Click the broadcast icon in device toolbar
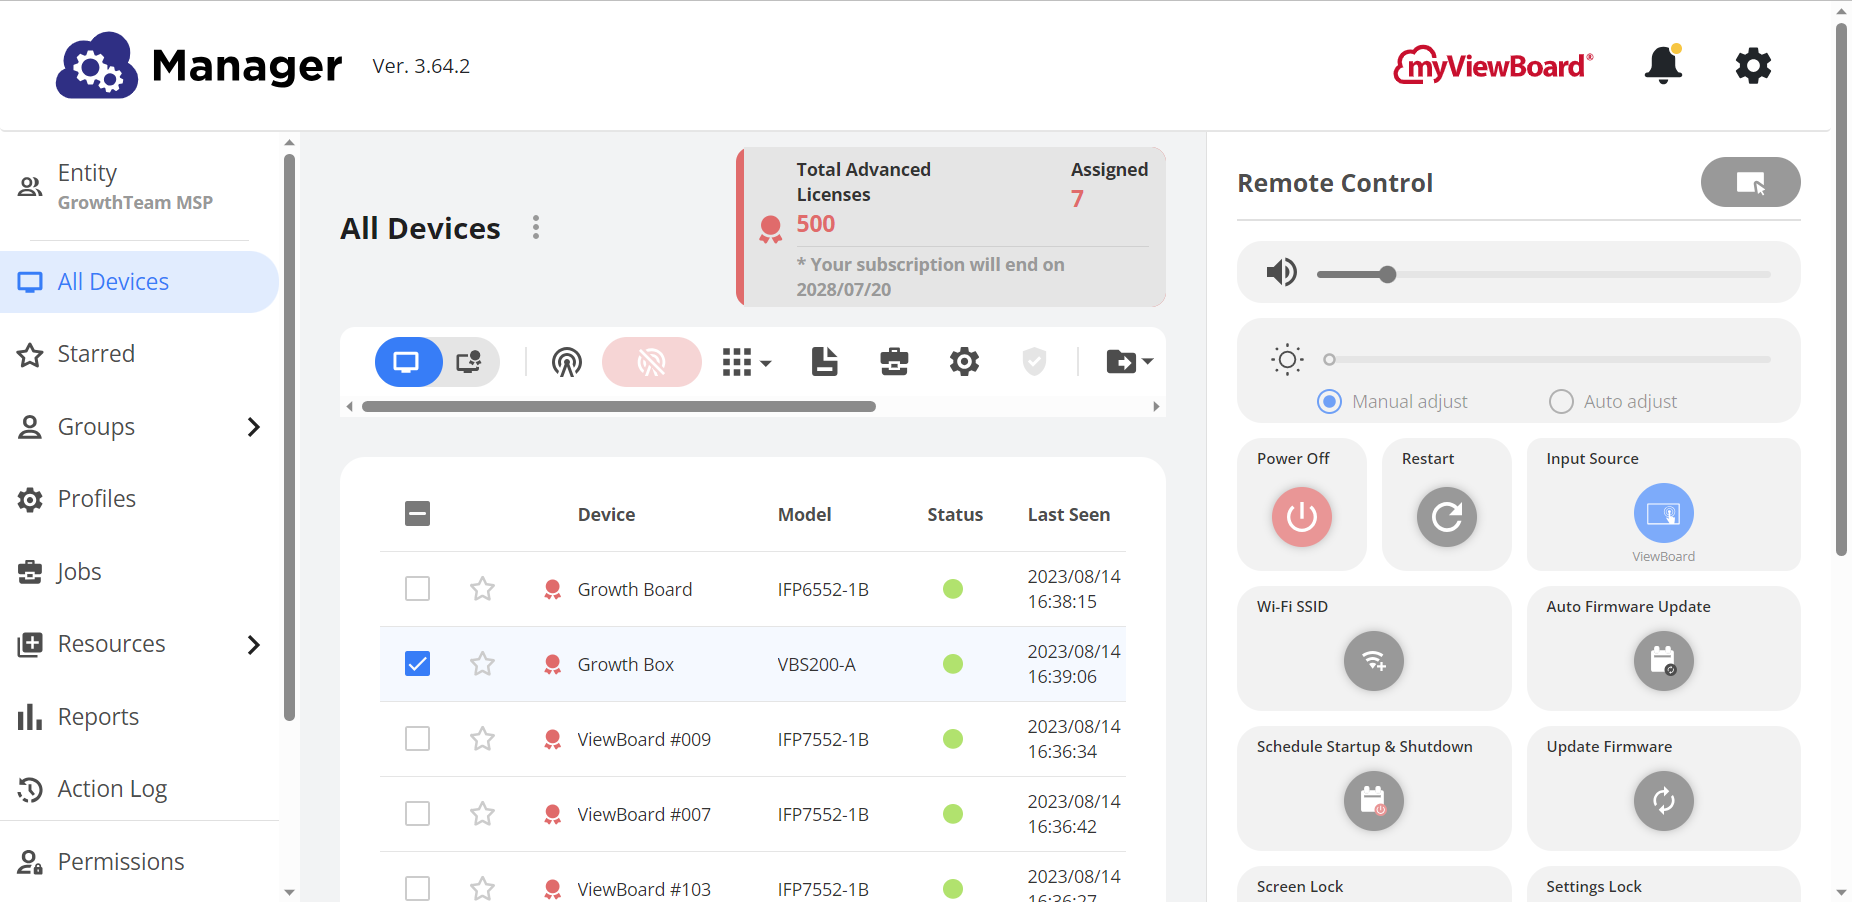The width and height of the screenshot is (1852, 902). (567, 362)
